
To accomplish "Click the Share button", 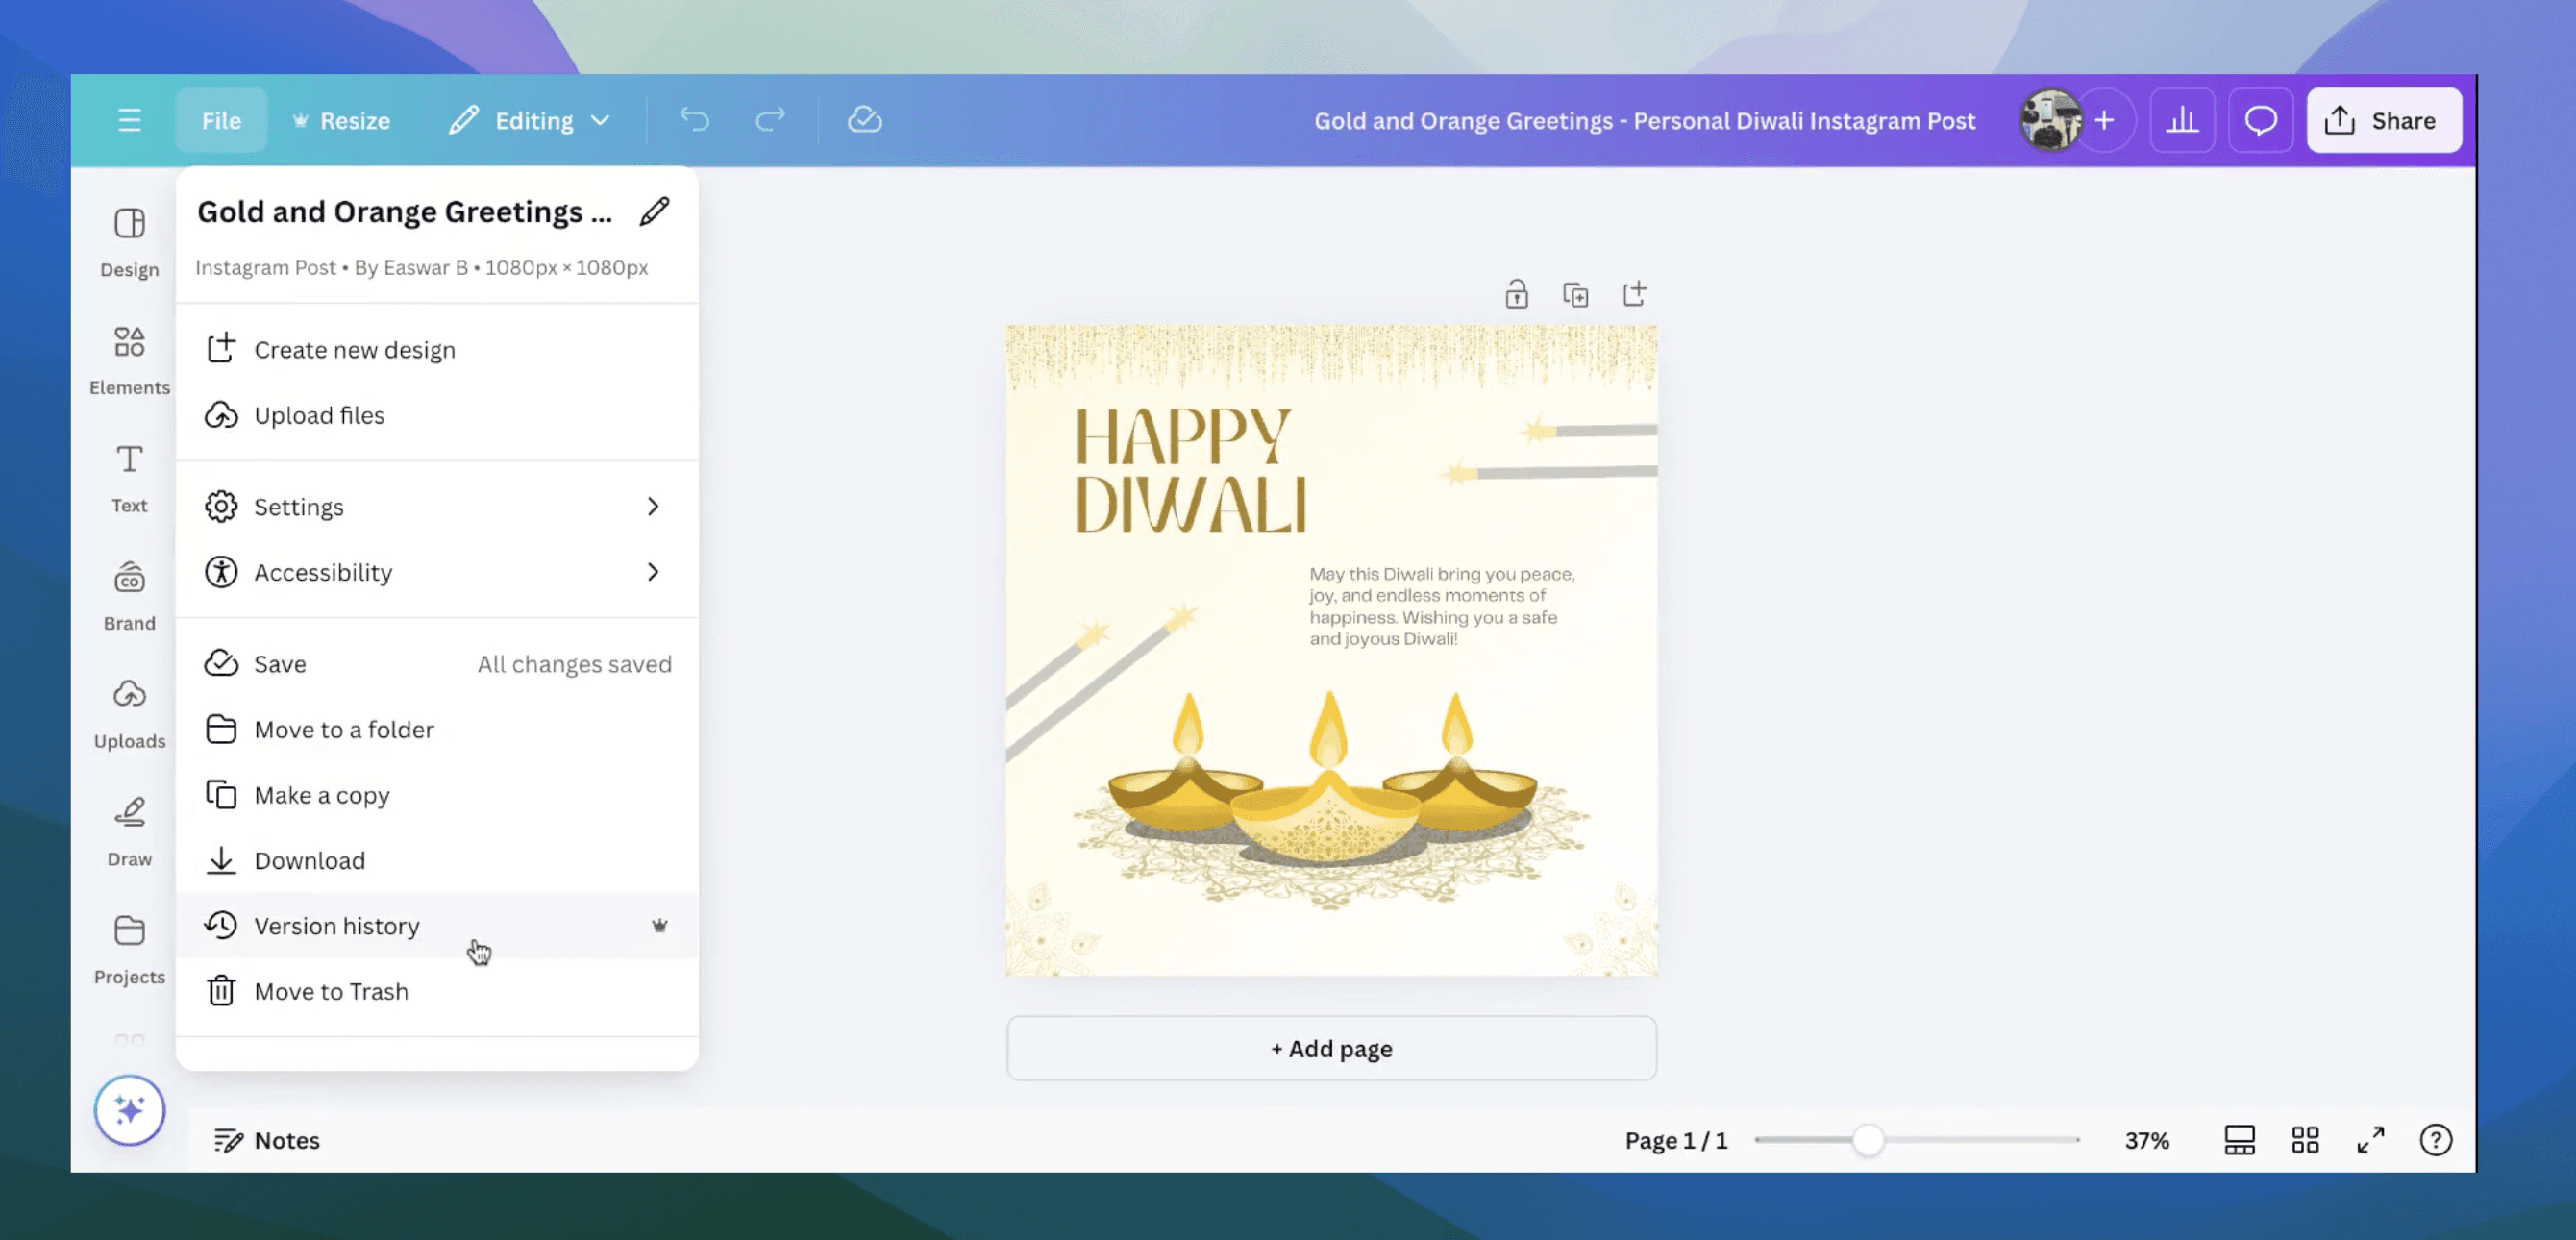I will coord(2384,119).
